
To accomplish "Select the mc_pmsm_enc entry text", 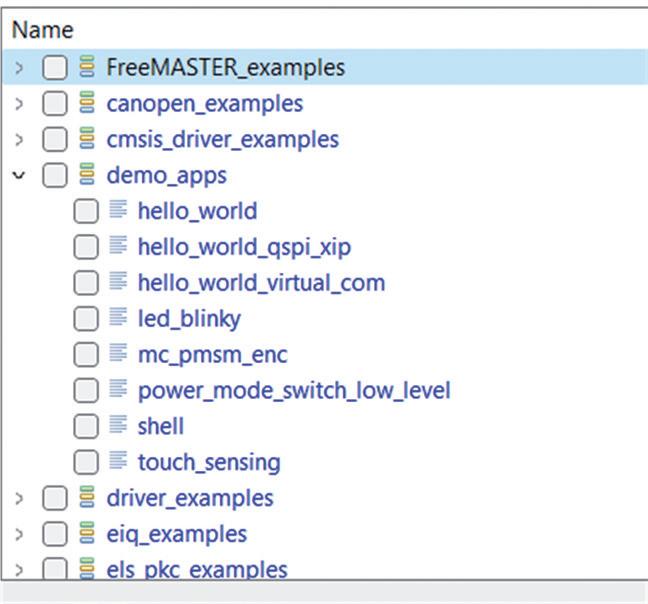I will coord(213,355).
